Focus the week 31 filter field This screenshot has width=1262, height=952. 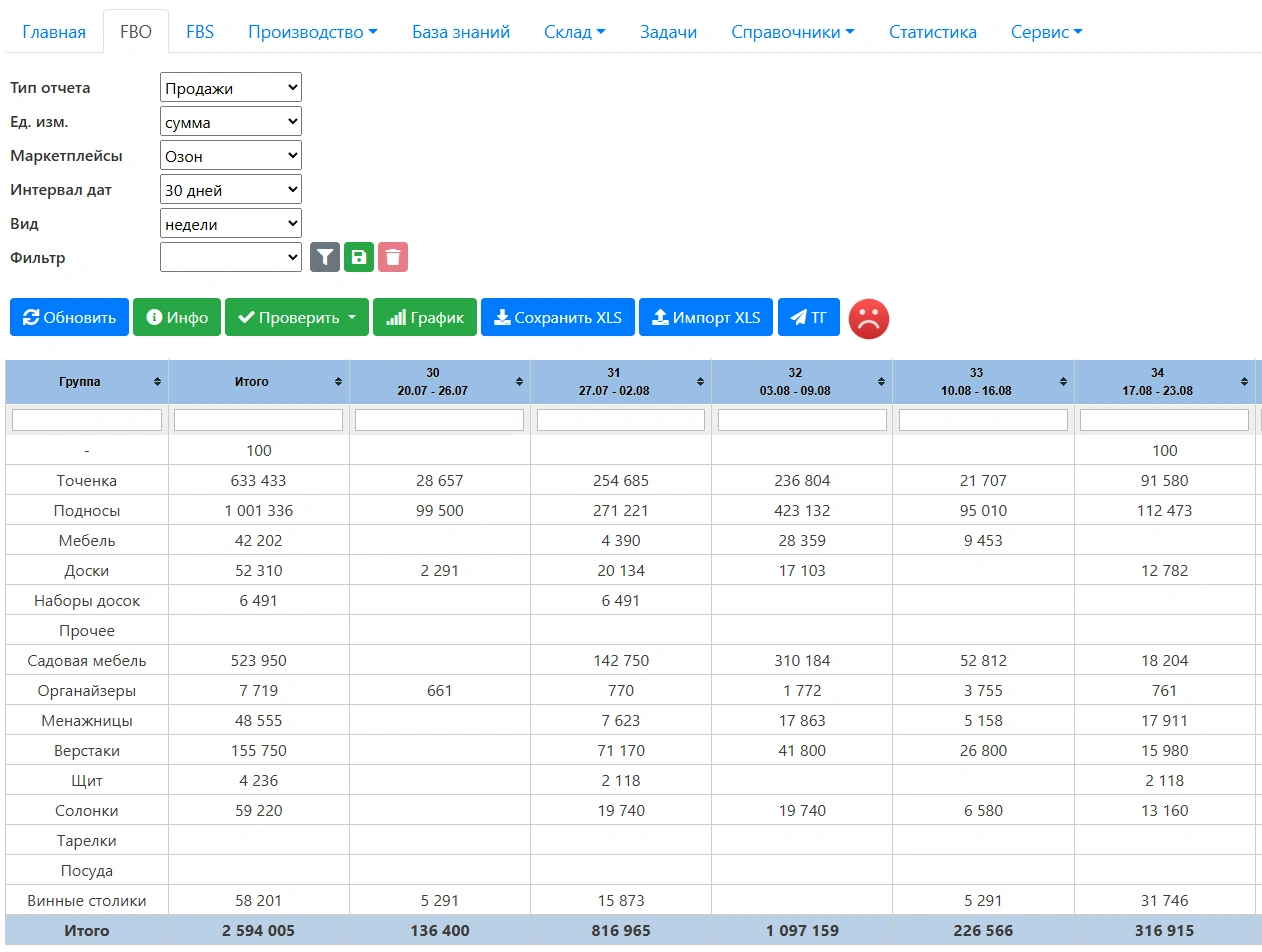tap(621, 420)
